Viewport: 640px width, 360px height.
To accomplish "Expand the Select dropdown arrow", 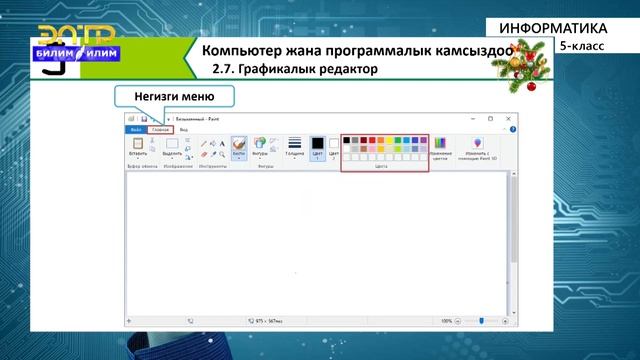I will click(x=172, y=158).
